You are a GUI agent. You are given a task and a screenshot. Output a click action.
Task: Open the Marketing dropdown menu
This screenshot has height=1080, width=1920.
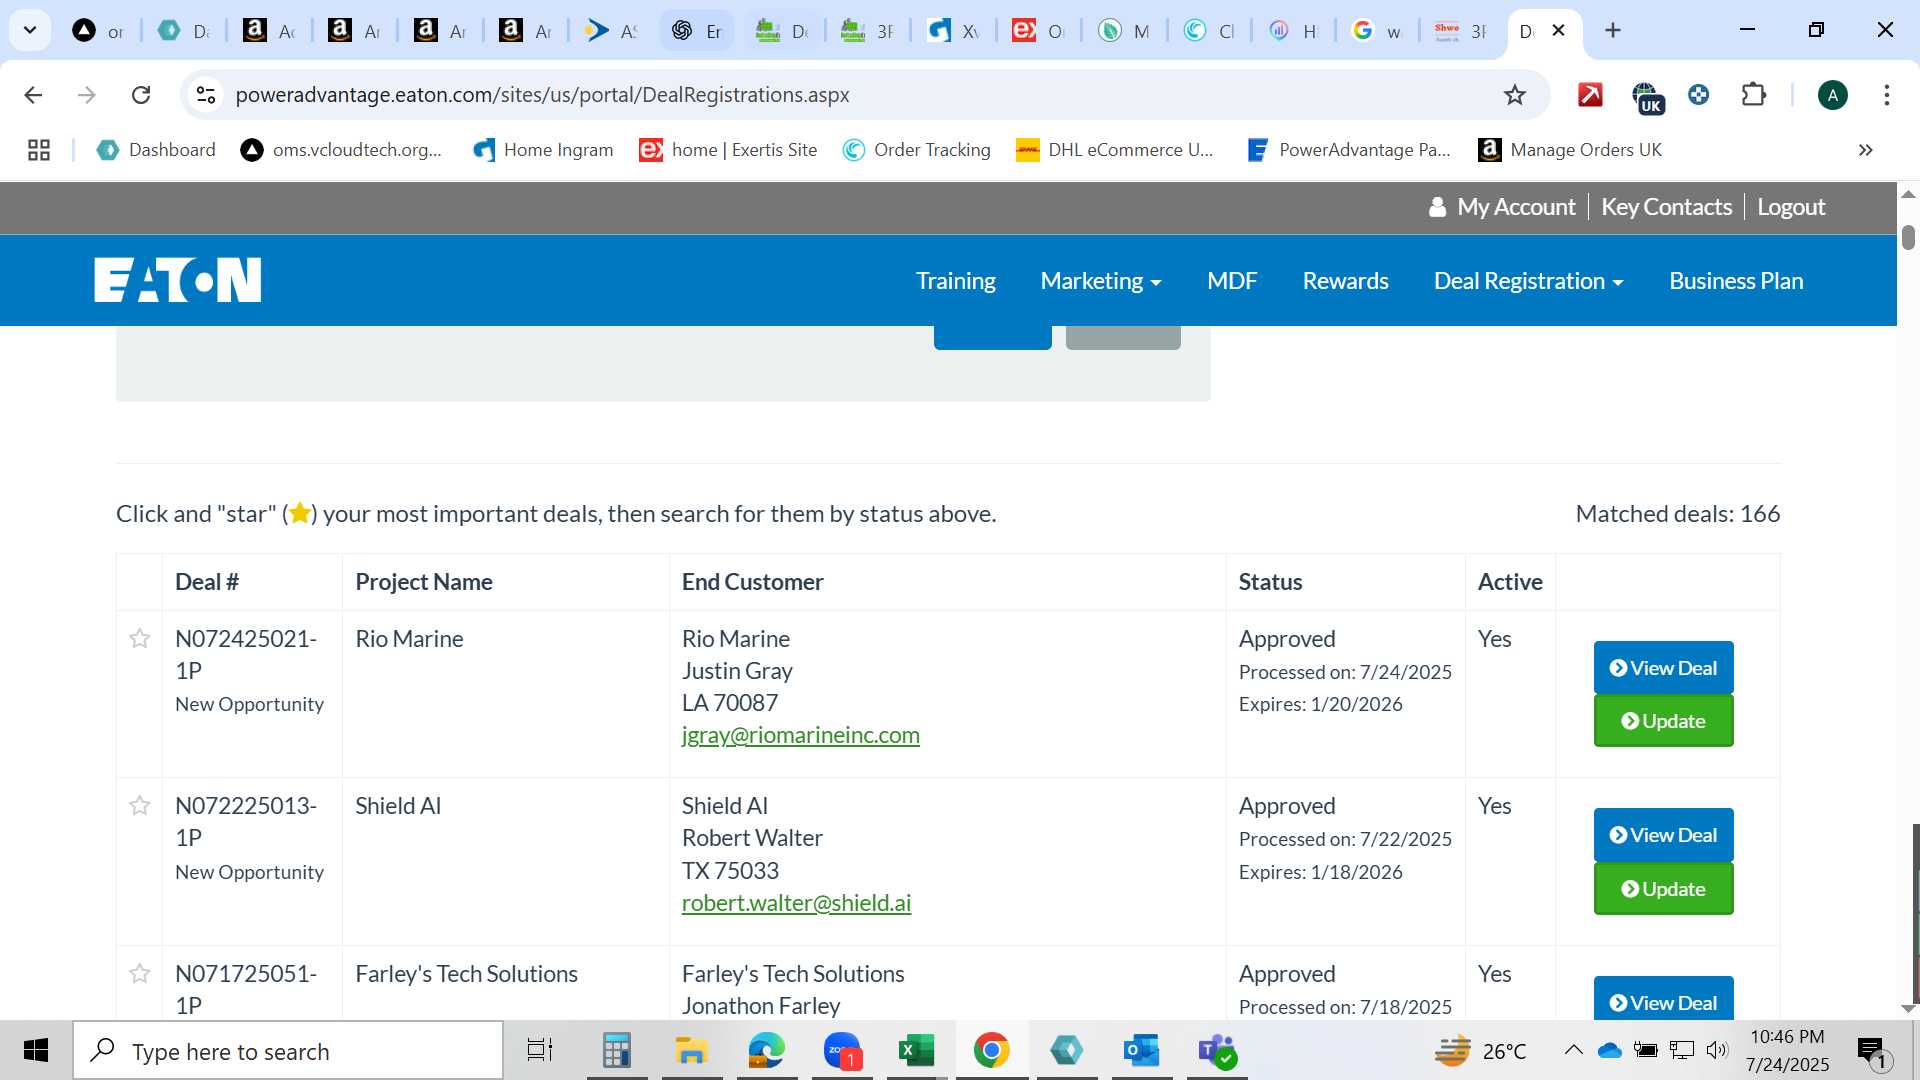coord(1101,281)
